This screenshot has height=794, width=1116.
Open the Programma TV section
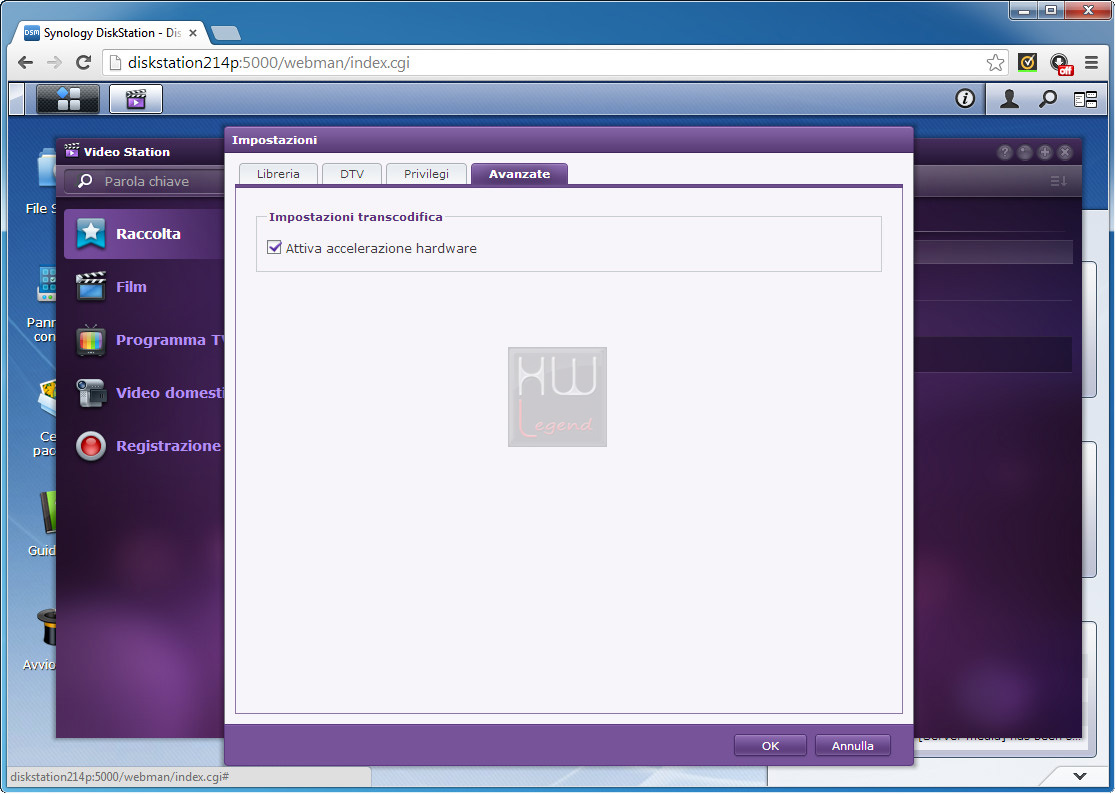coord(144,339)
